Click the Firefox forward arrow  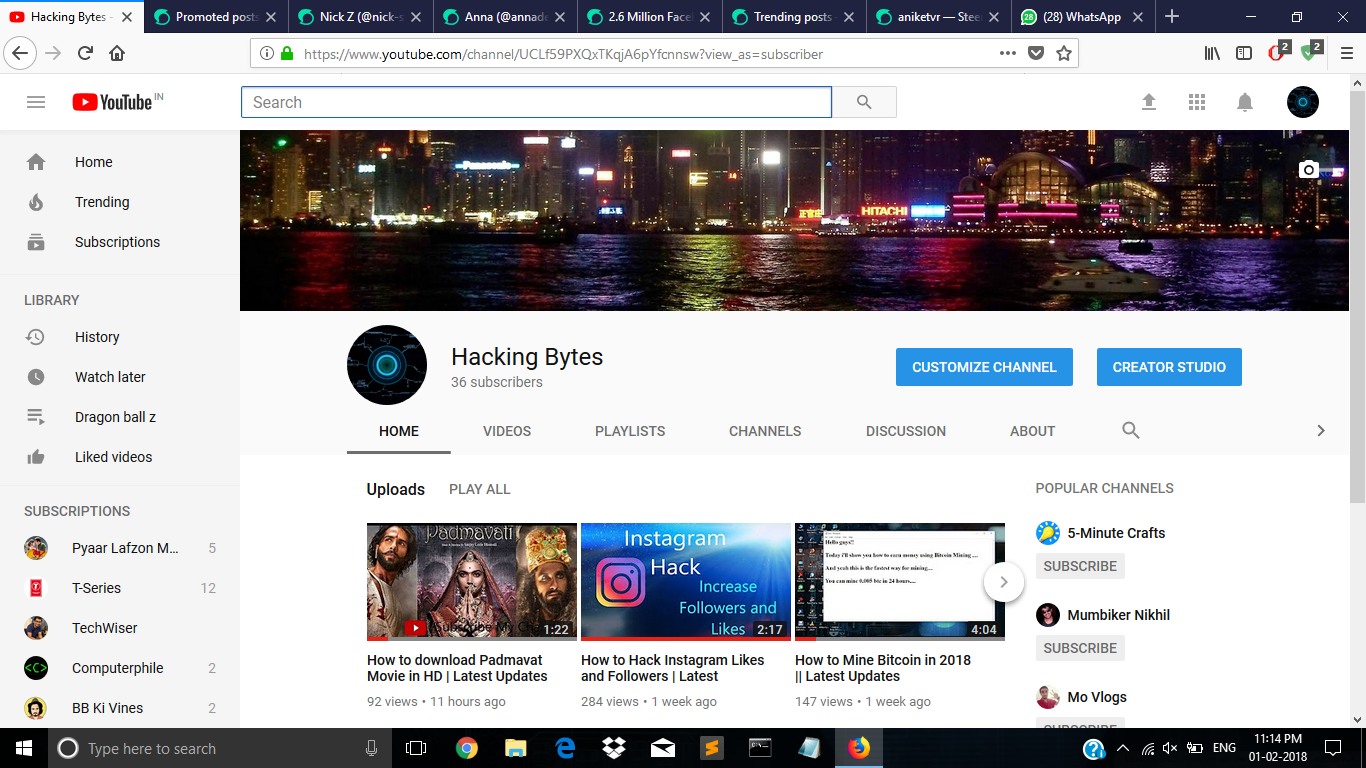(x=53, y=53)
